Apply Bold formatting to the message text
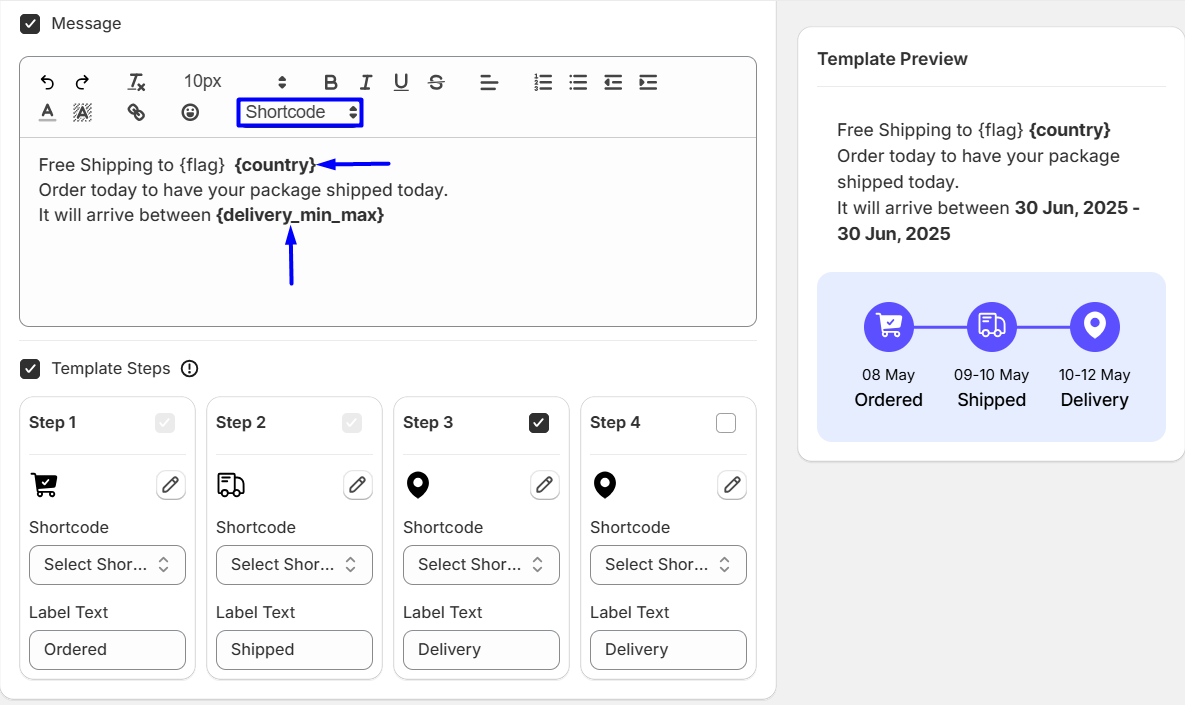 (x=330, y=82)
